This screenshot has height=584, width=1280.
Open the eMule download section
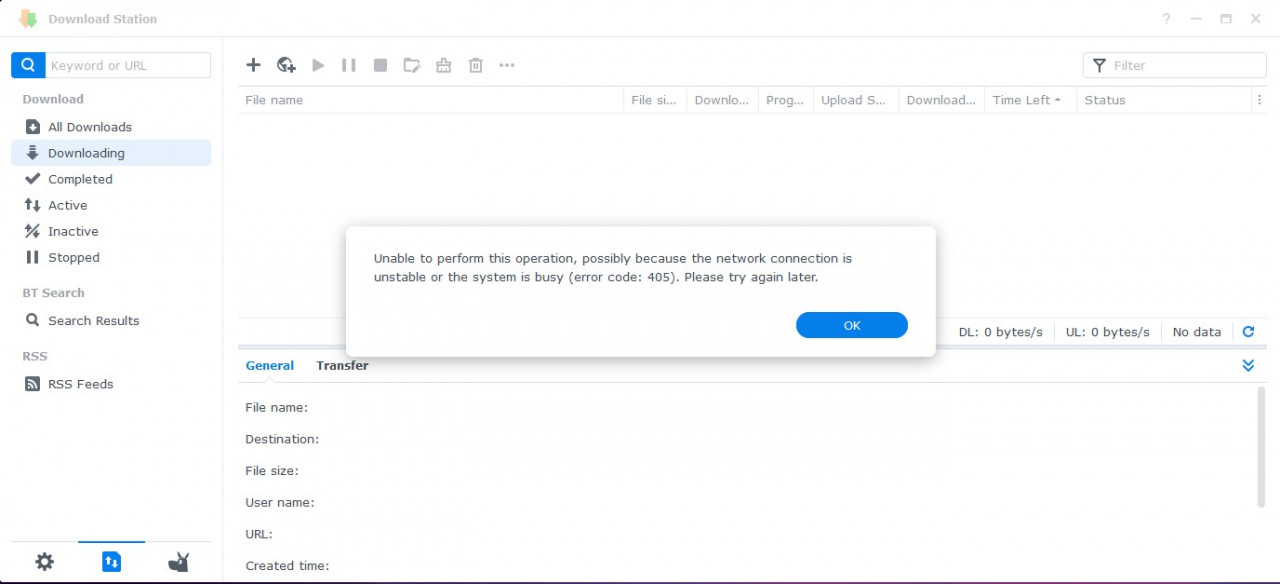179,561
